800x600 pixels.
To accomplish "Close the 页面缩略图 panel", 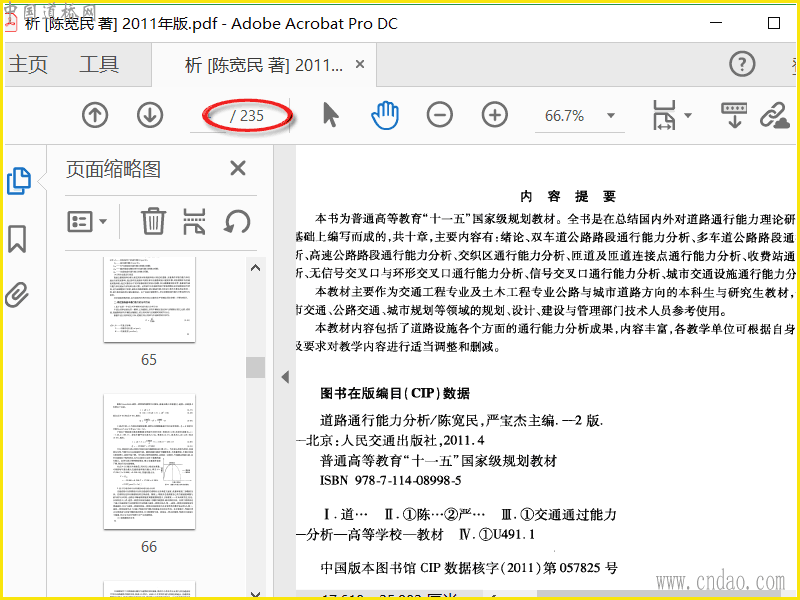I will pos(238,168).
